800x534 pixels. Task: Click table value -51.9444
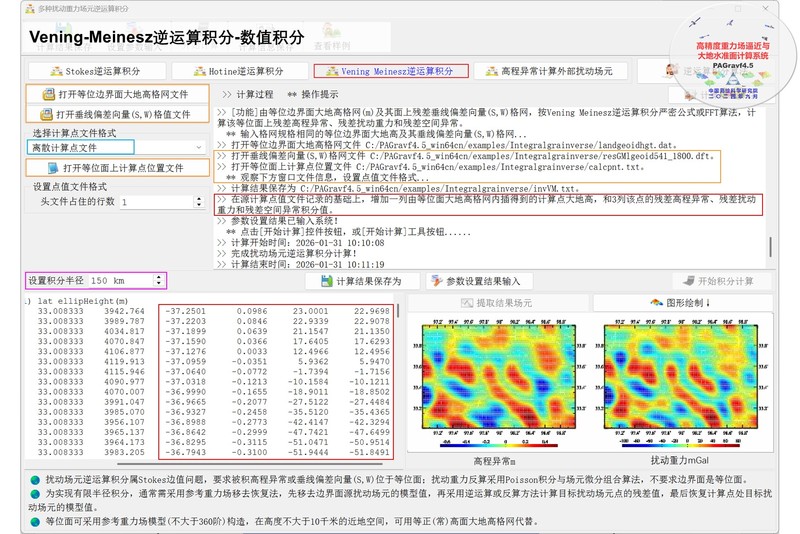308,452
